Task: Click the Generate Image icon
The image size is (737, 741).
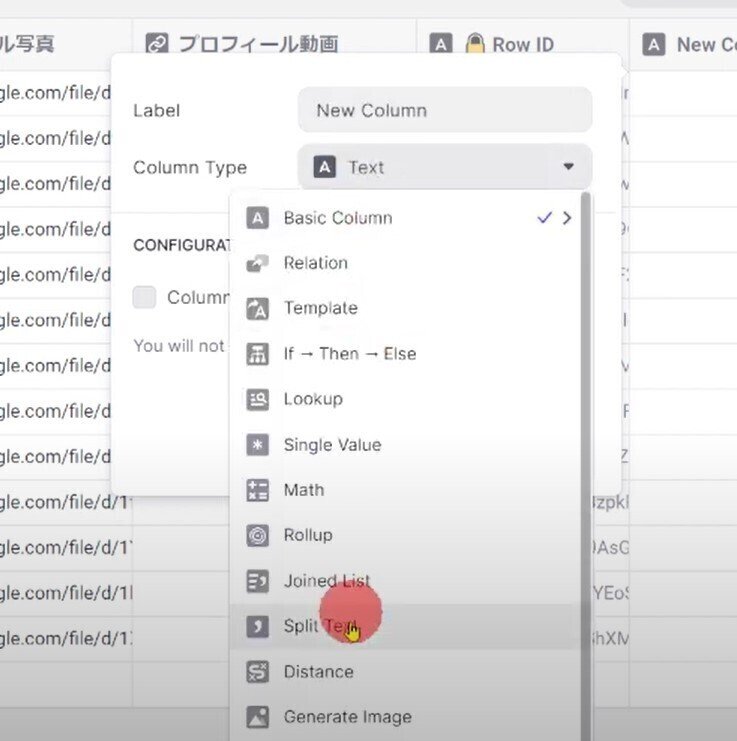Action: 257,717
